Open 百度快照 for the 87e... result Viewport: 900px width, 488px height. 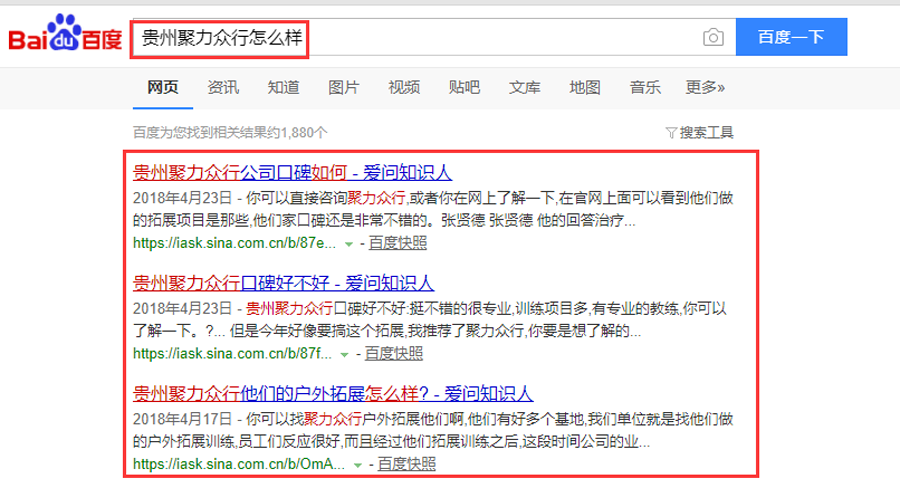[x=397, y=243]
